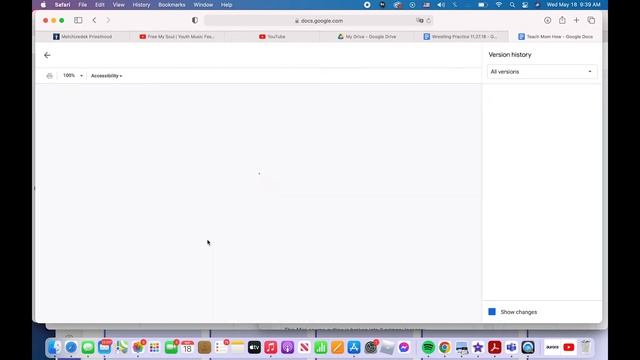Open Mail from the Dock
This screenshot has width=640, height=360.
(x=104, y=347)
